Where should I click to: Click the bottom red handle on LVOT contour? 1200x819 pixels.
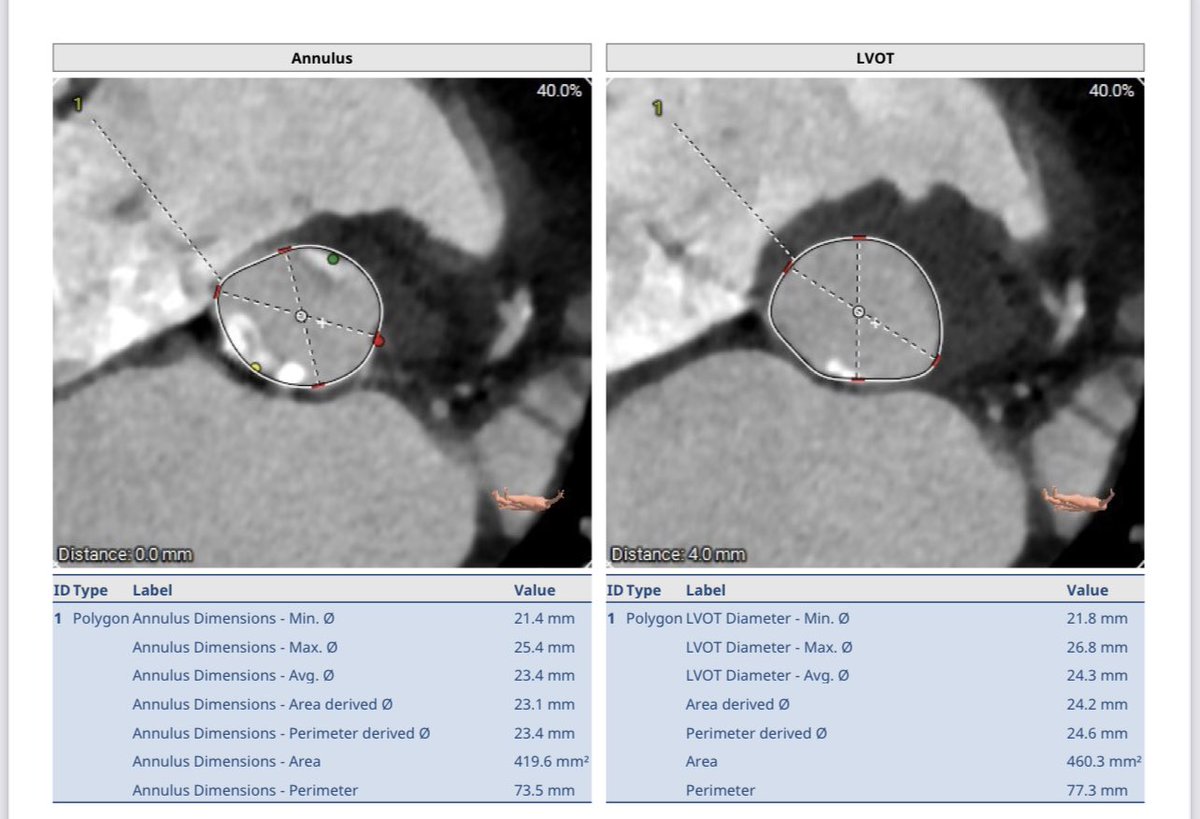point(858,380)
